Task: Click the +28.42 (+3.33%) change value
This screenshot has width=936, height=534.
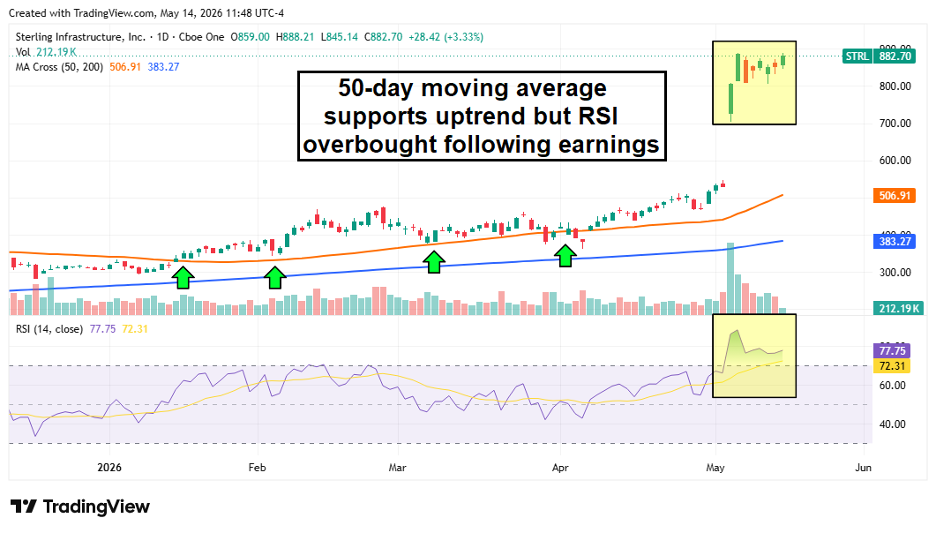Action: [446, 37]
